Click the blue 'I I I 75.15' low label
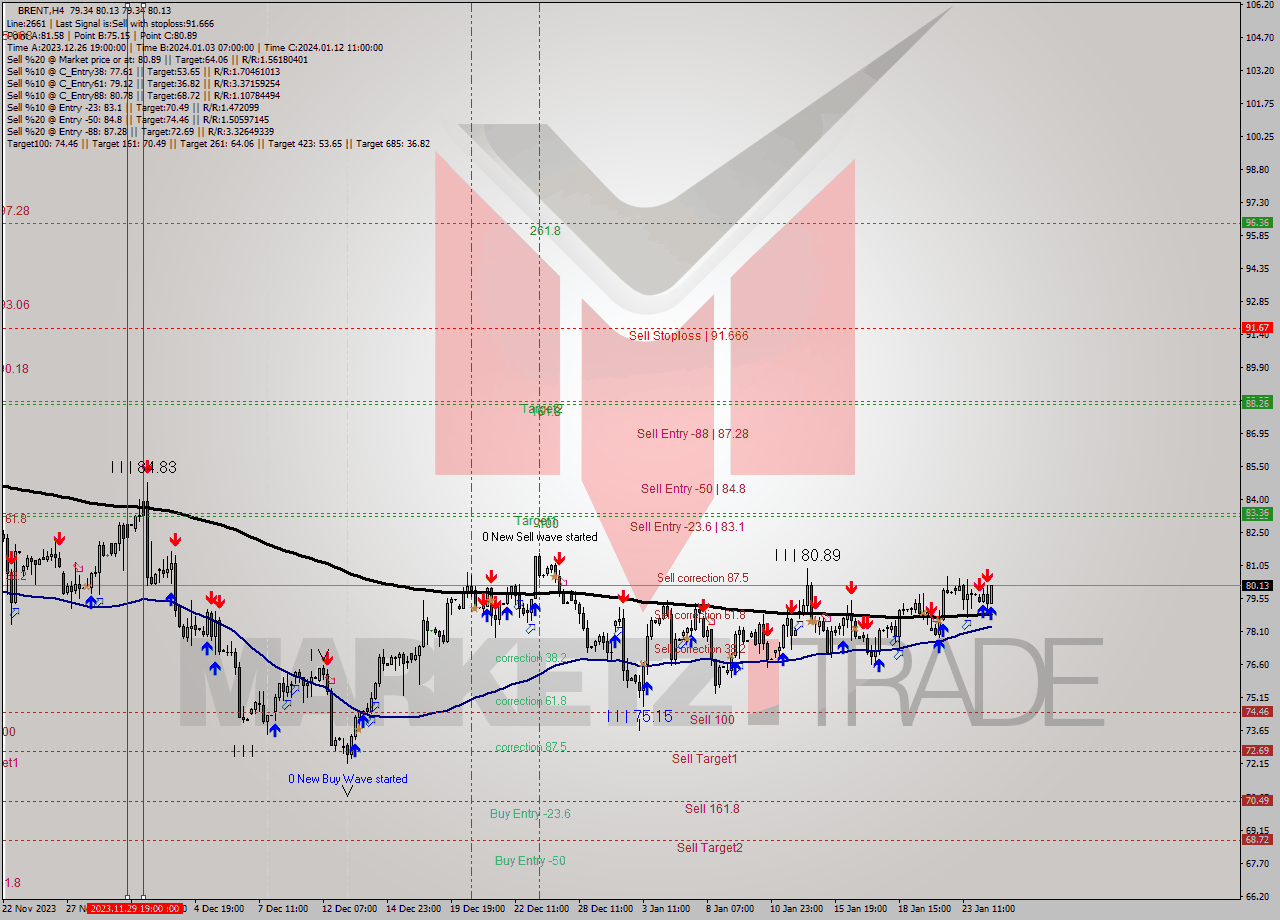 click(639, 717)
